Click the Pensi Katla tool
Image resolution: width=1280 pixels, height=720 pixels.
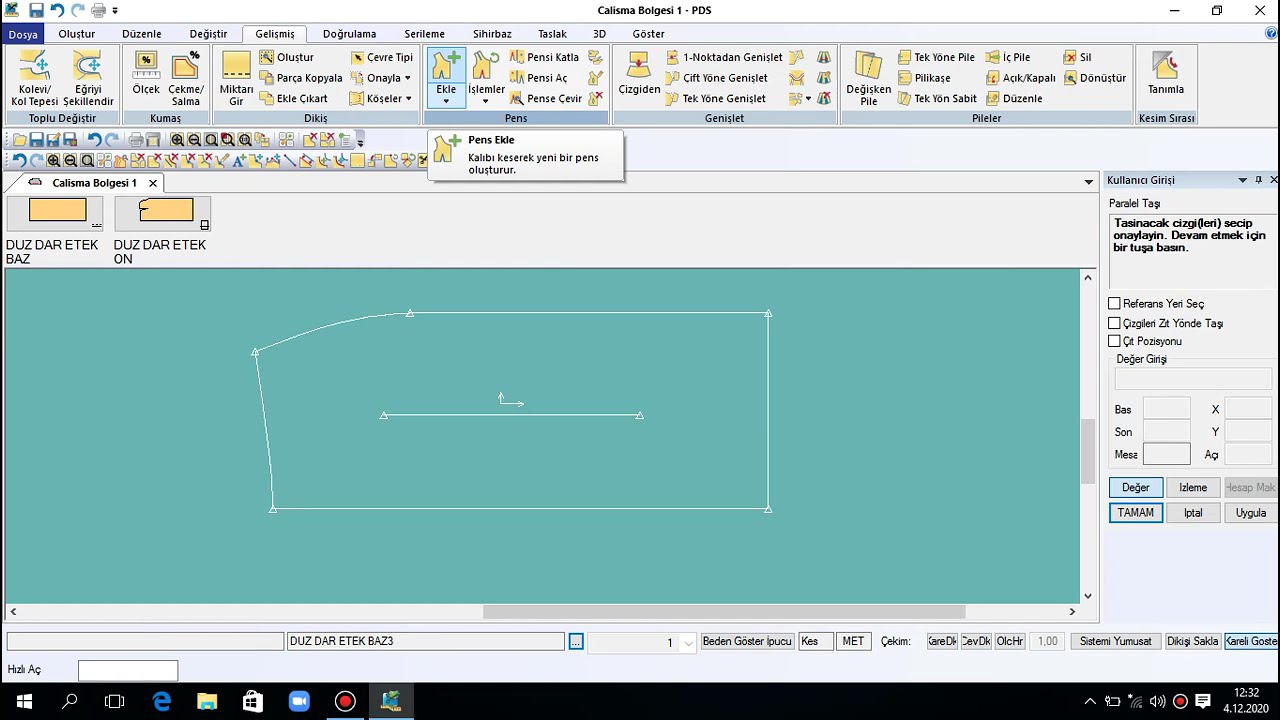[x=544, y=57]
